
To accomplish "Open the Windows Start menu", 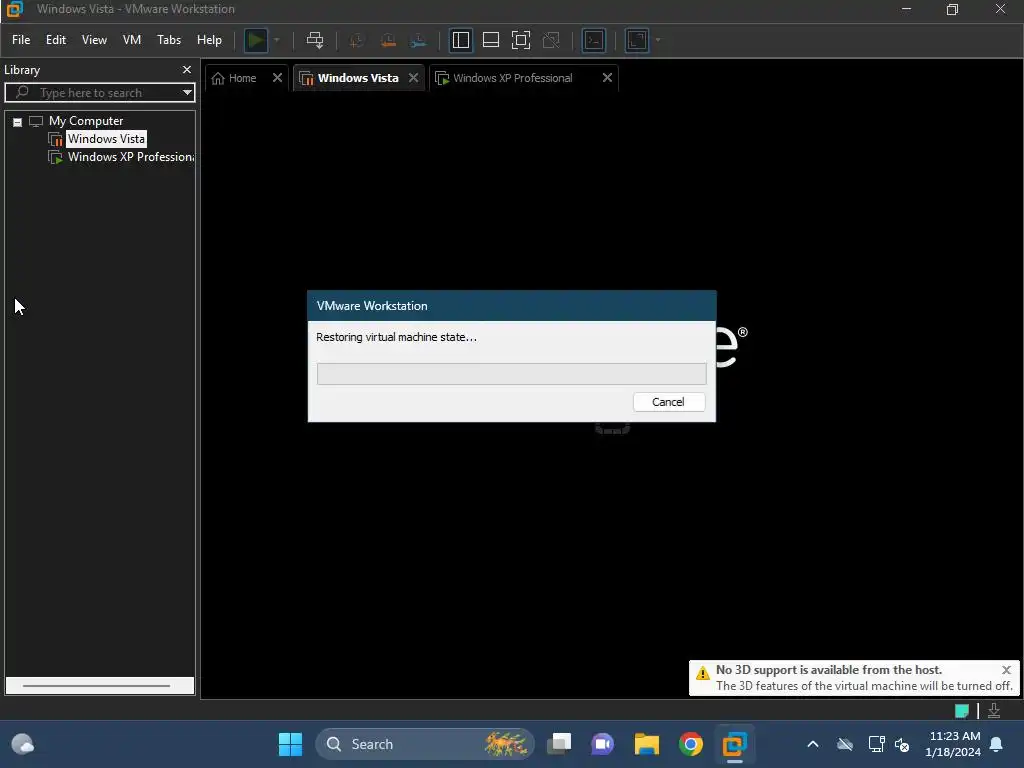I will tap(290, 744).
